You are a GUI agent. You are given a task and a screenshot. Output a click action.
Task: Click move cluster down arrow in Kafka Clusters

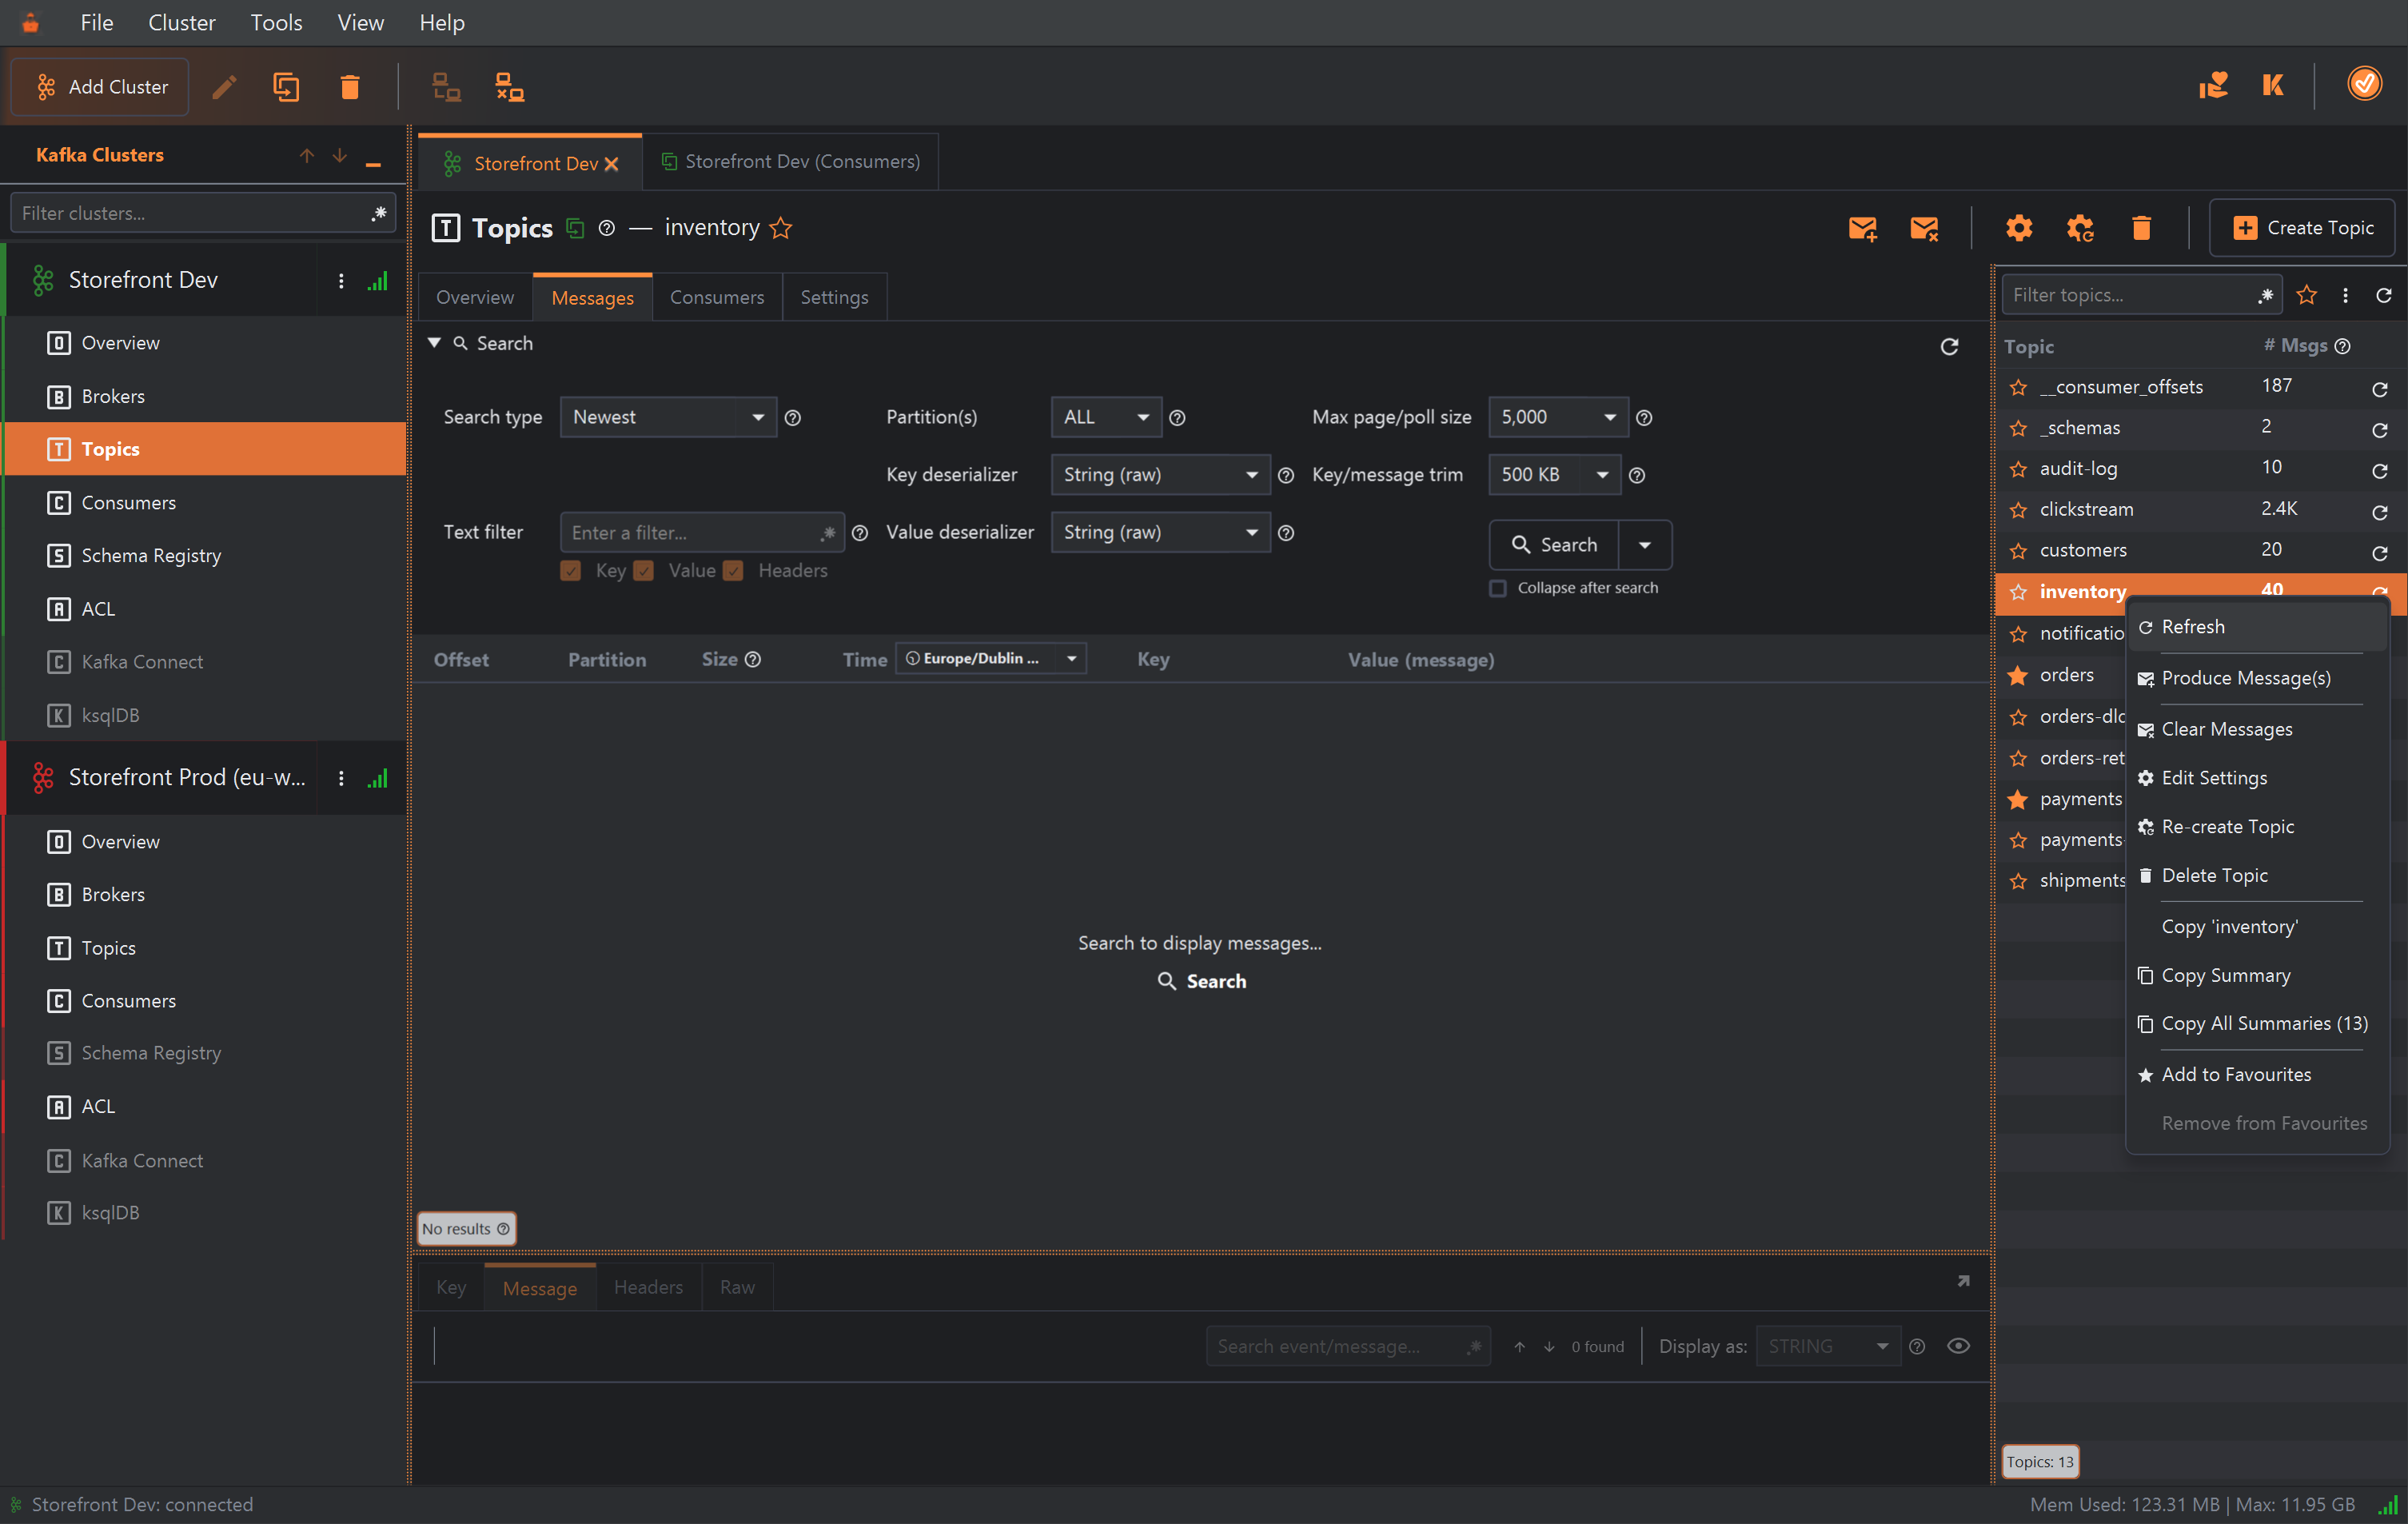click(340, 155)
